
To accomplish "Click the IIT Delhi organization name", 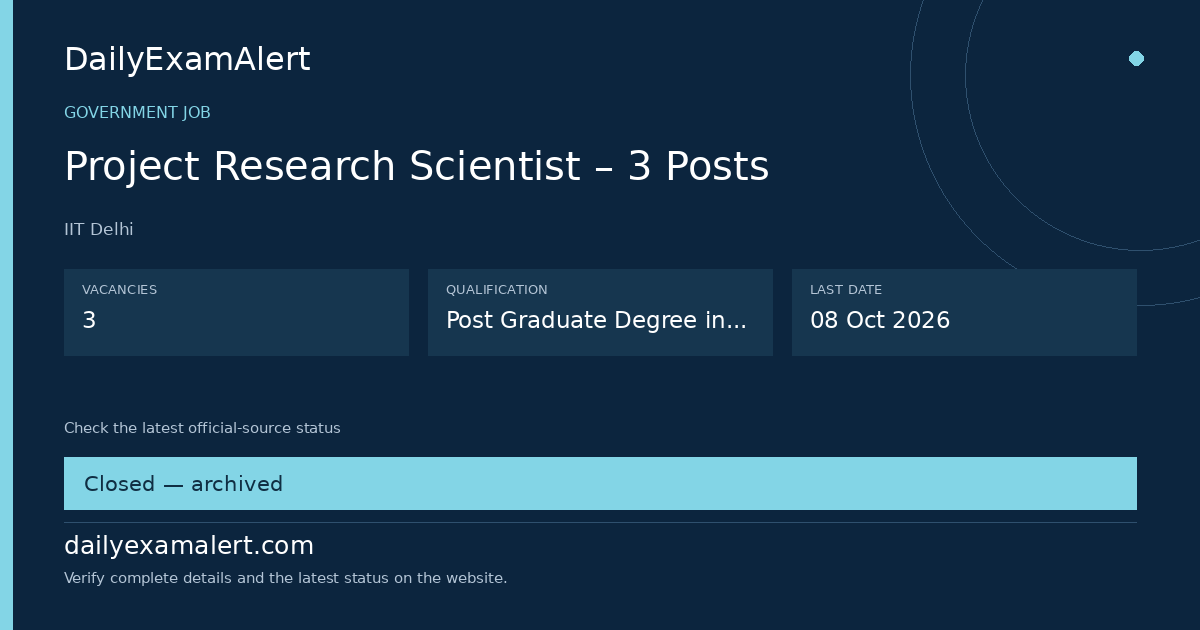I will coord(99,230).
